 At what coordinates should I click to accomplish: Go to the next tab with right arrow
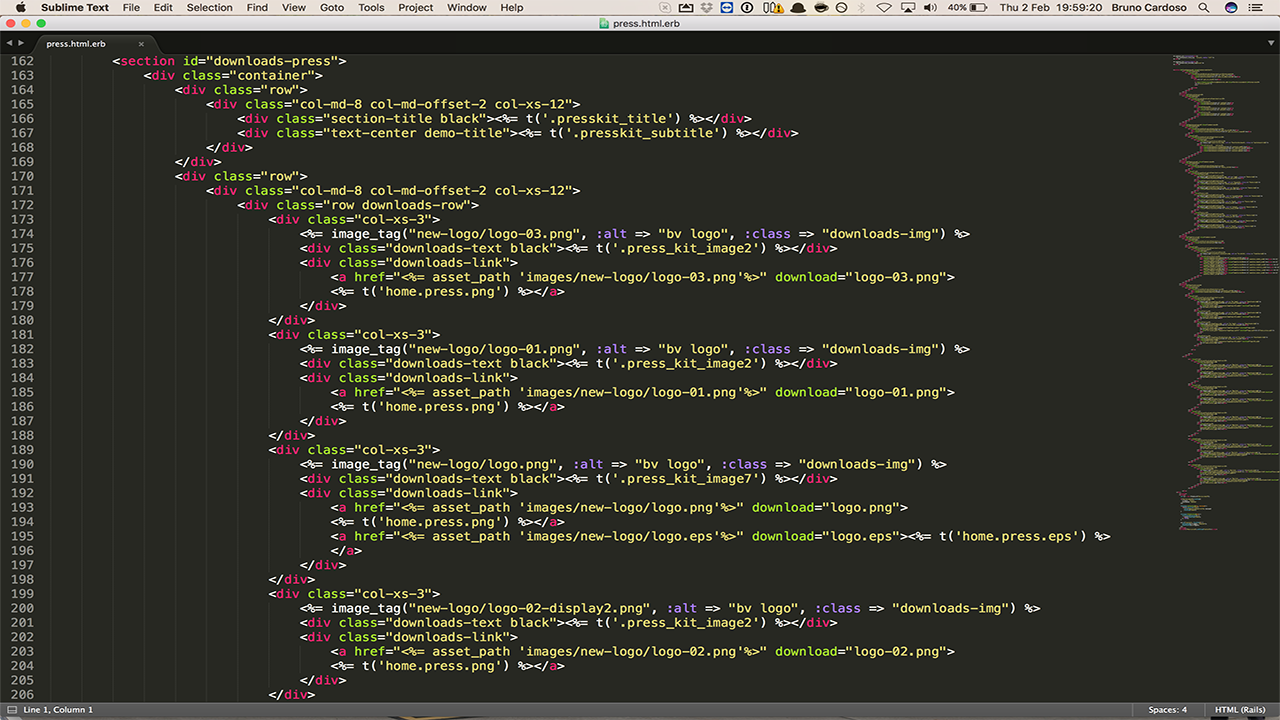20,44
